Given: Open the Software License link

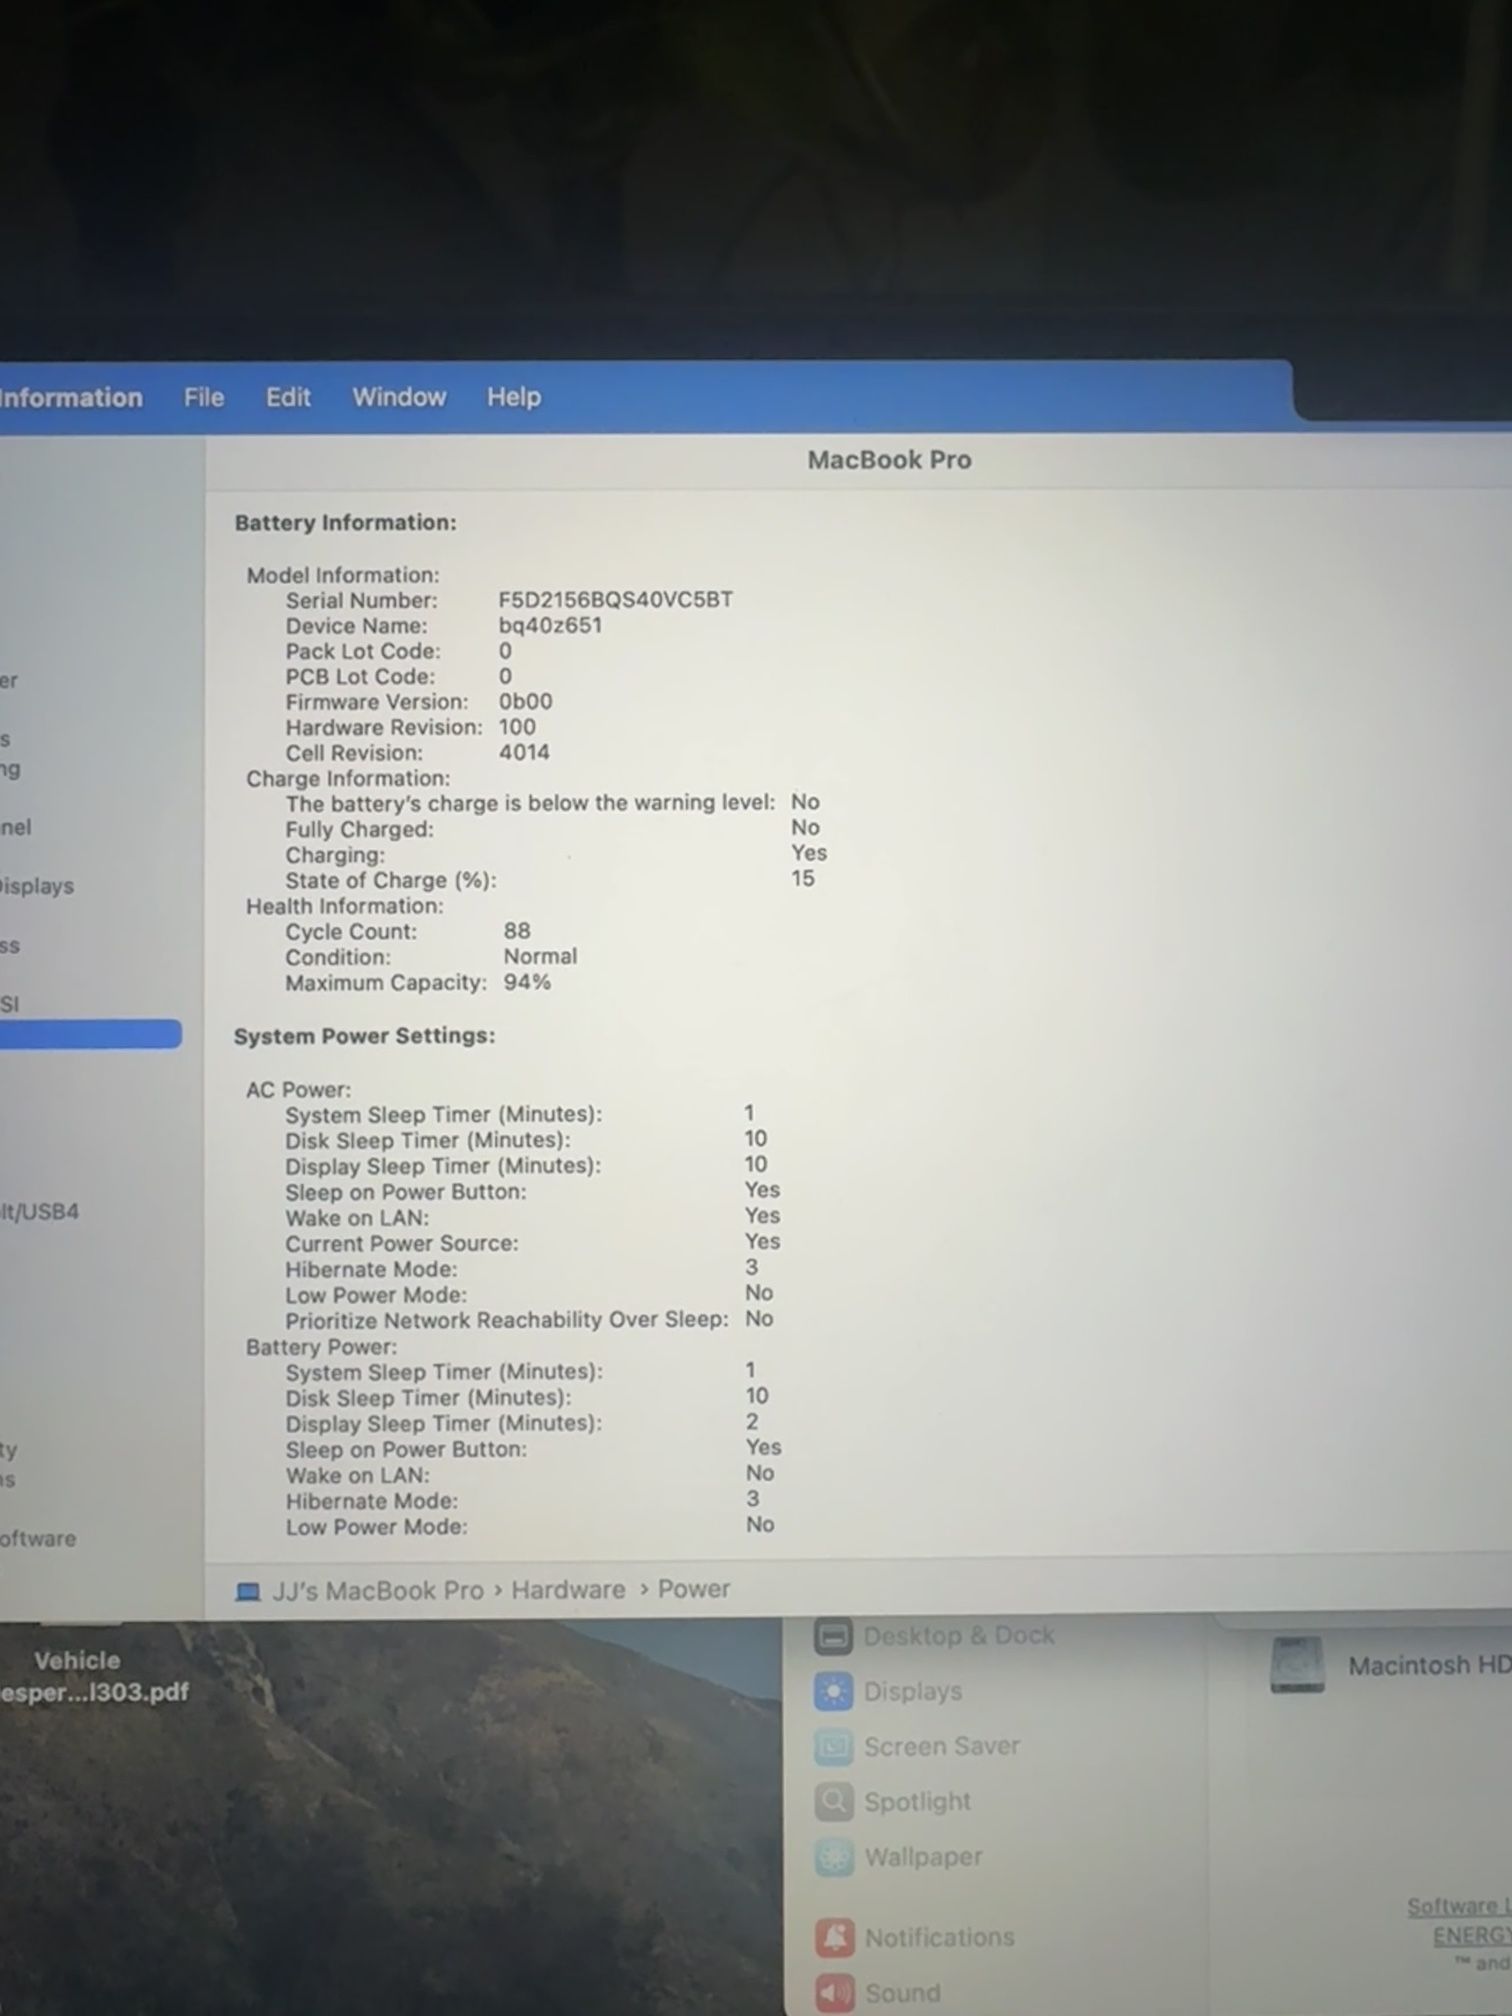Looking at the screenshot, I should click(1458, 1906).
